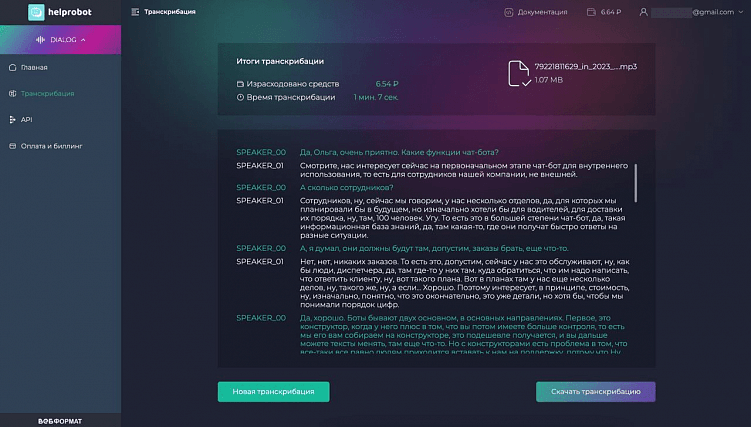Click the API sidebar icon

click(x=12, y=120)
